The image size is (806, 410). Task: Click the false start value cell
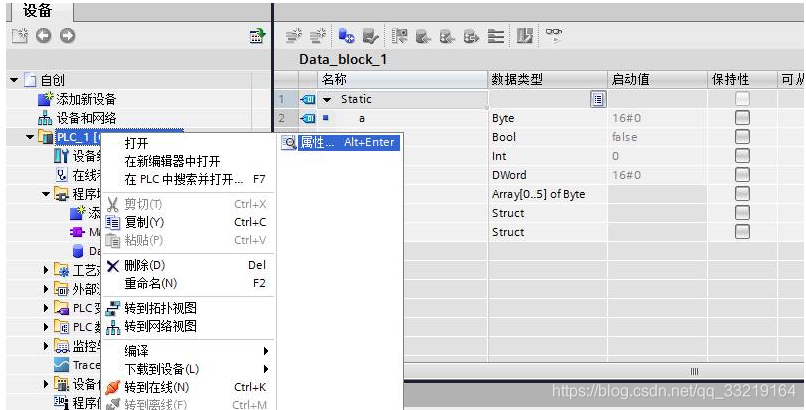point(657,137)
